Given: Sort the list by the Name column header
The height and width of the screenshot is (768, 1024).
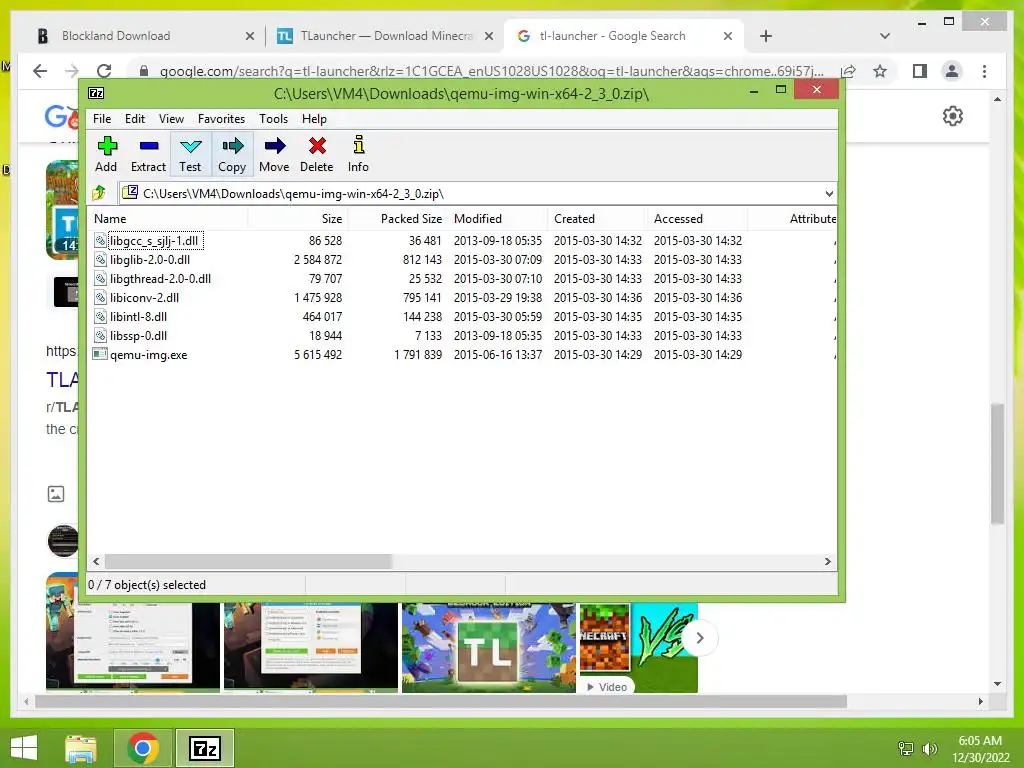Looking at the screenshot, I should point(168,219).
